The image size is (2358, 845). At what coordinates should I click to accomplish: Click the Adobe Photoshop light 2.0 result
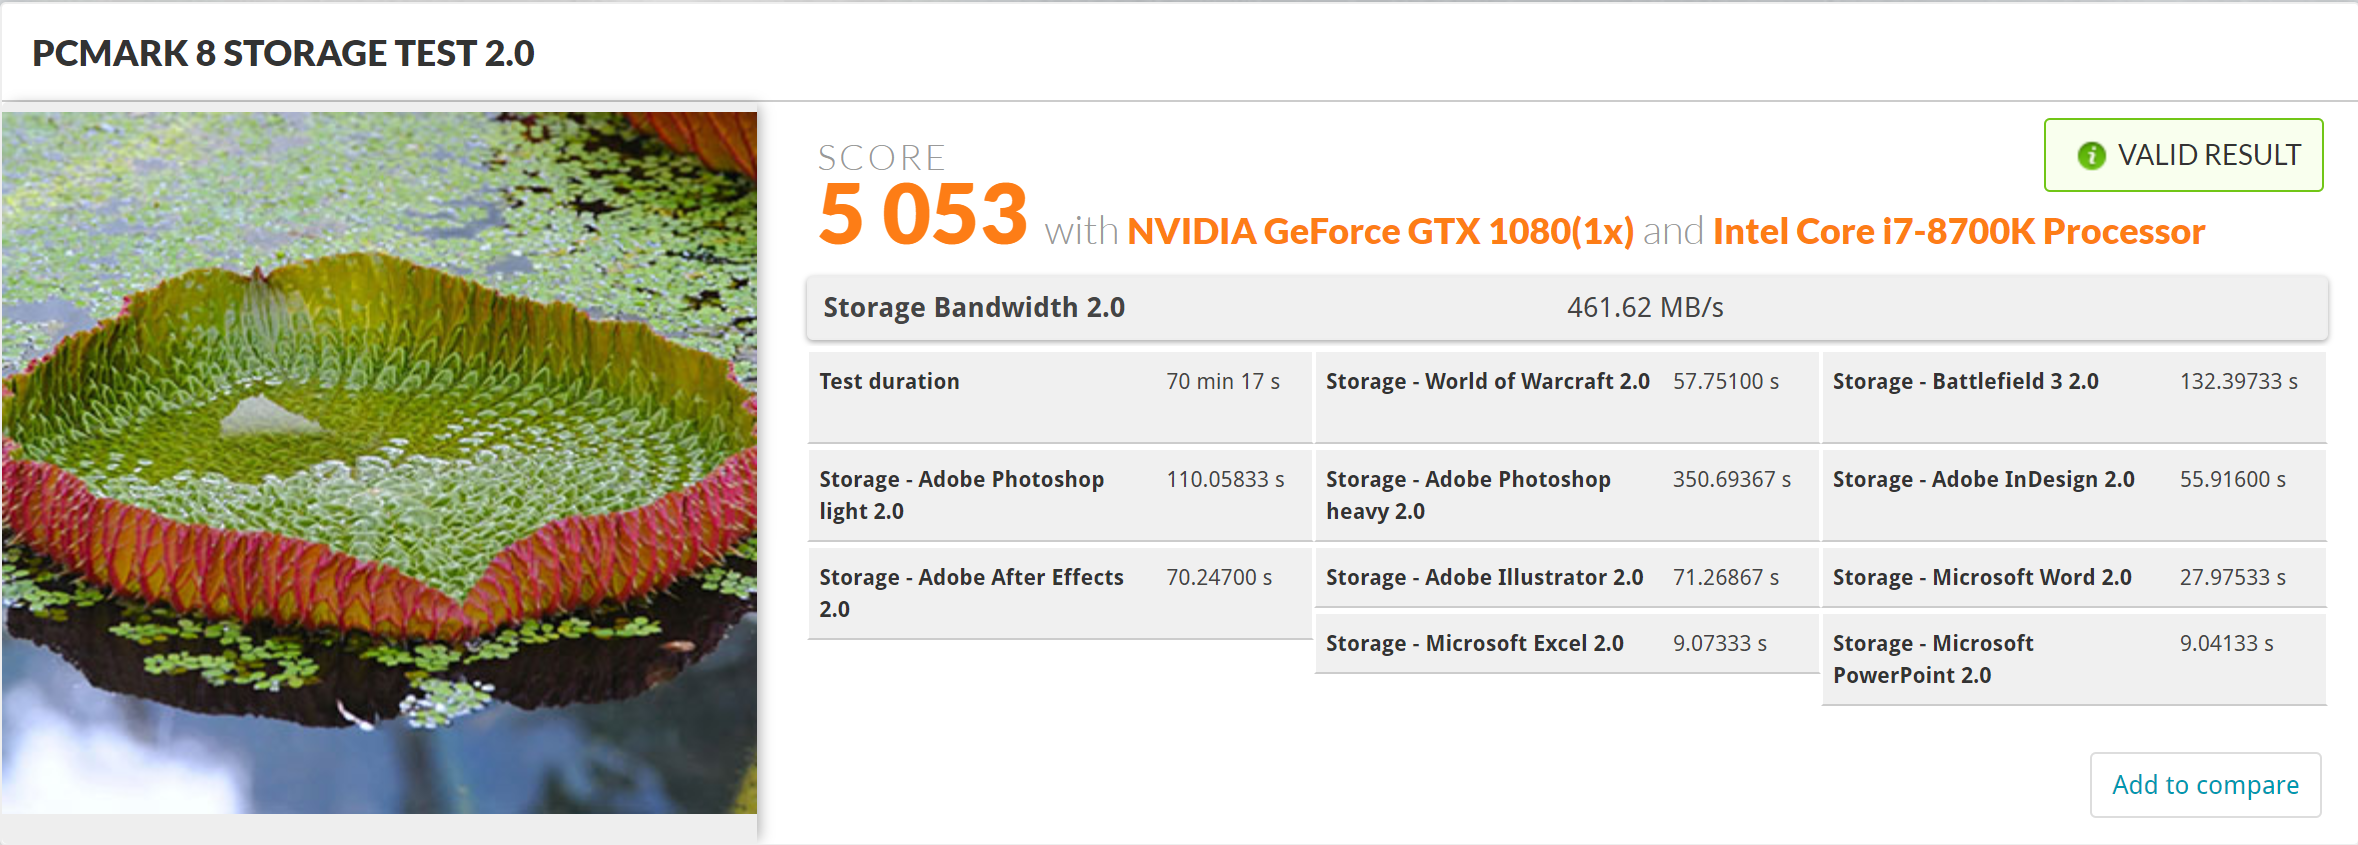point(1059,495)
